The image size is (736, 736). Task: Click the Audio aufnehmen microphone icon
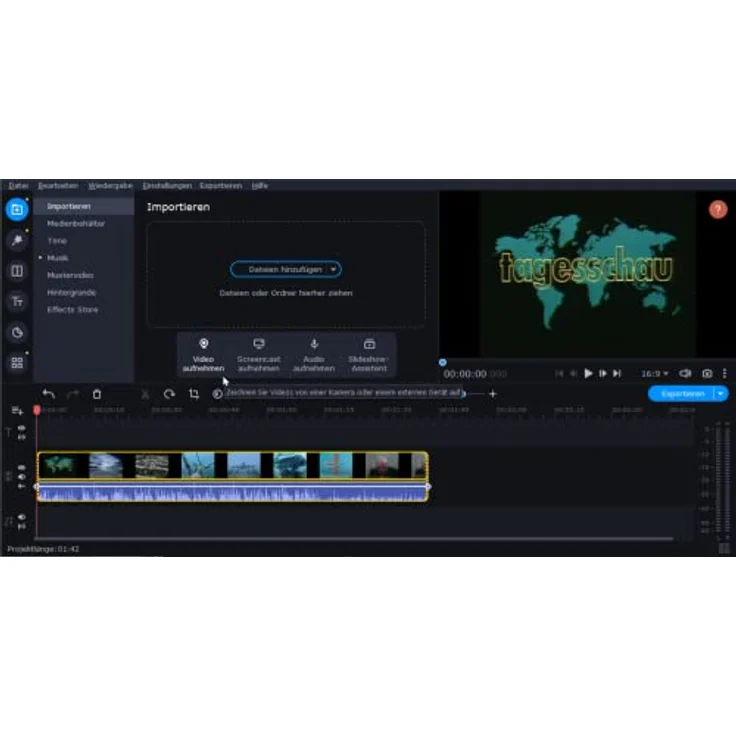(x=314, y=344)
